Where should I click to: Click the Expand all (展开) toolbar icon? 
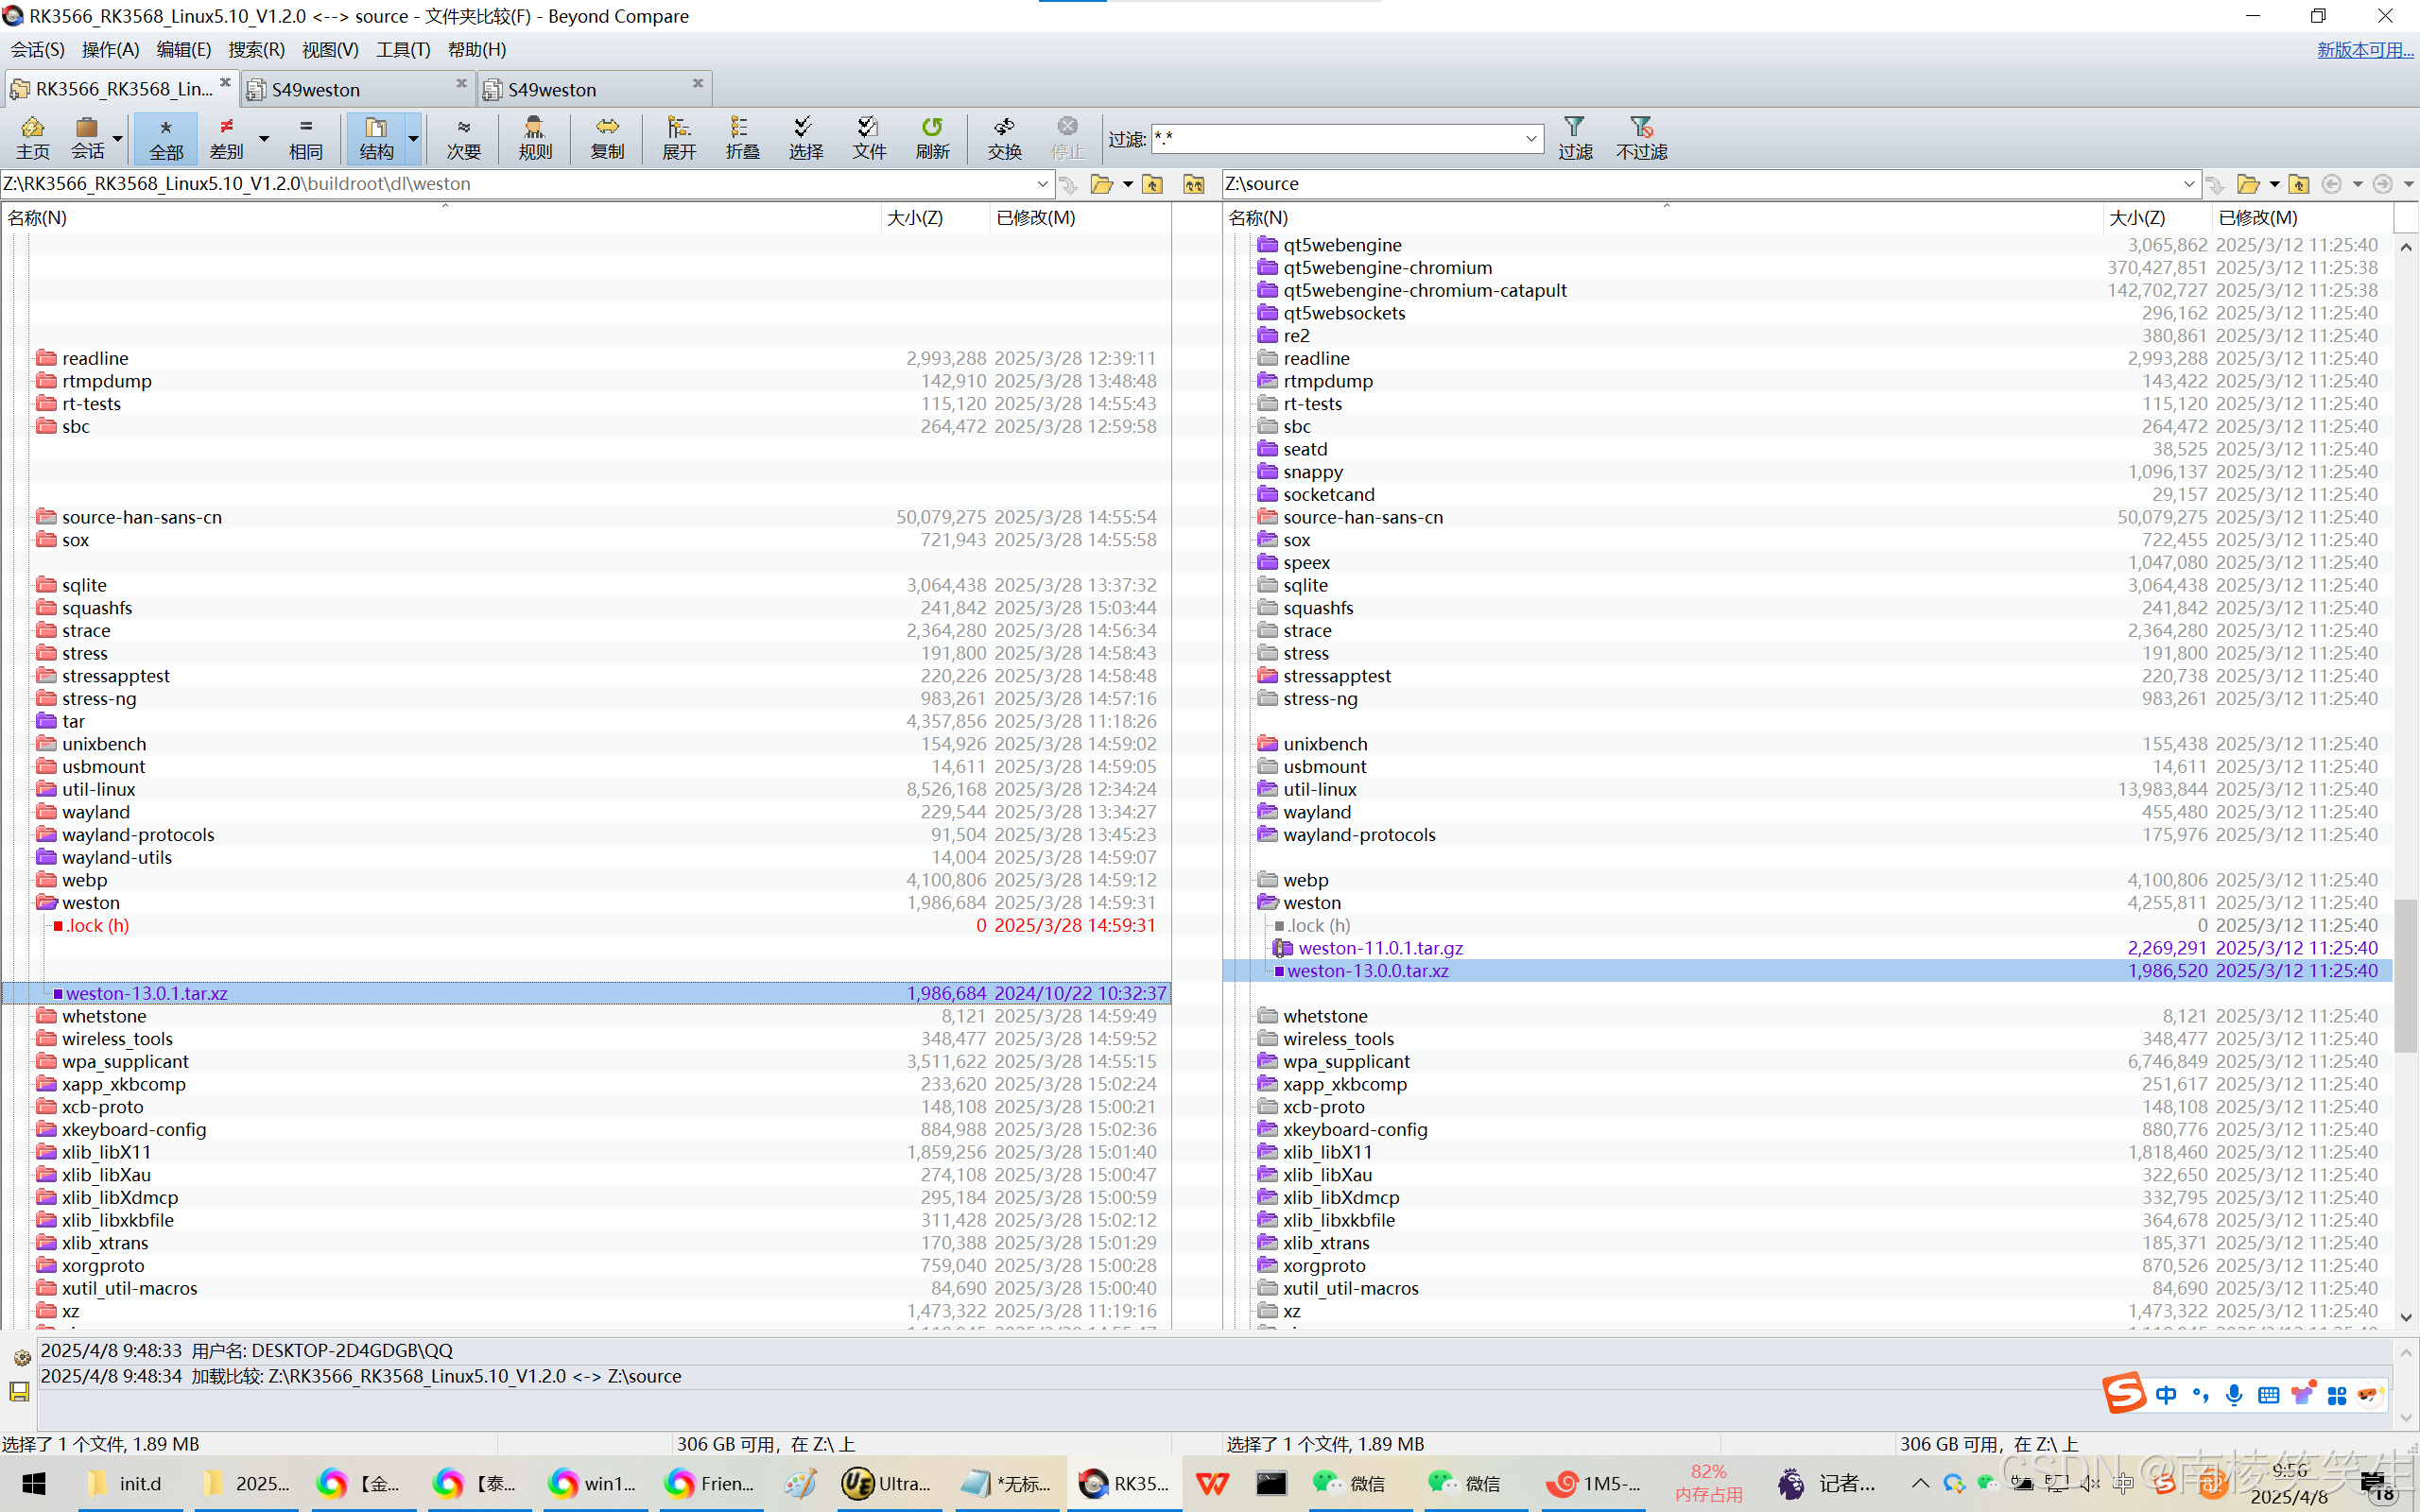(x=679, y=137)
